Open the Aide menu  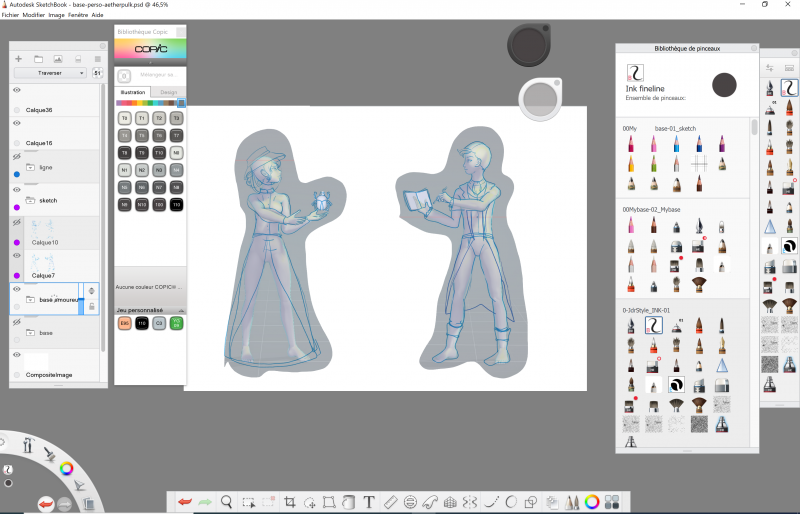coord(97,15)
